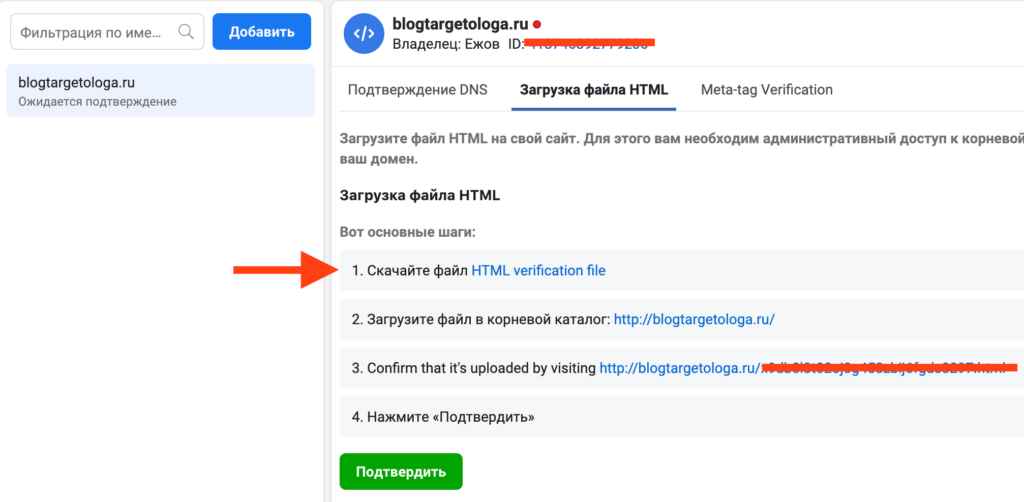Viewport: 1024px width, 502px height.
Task: Click the bold Загрузка файла HTML section heading
Action: coord(420,195)
